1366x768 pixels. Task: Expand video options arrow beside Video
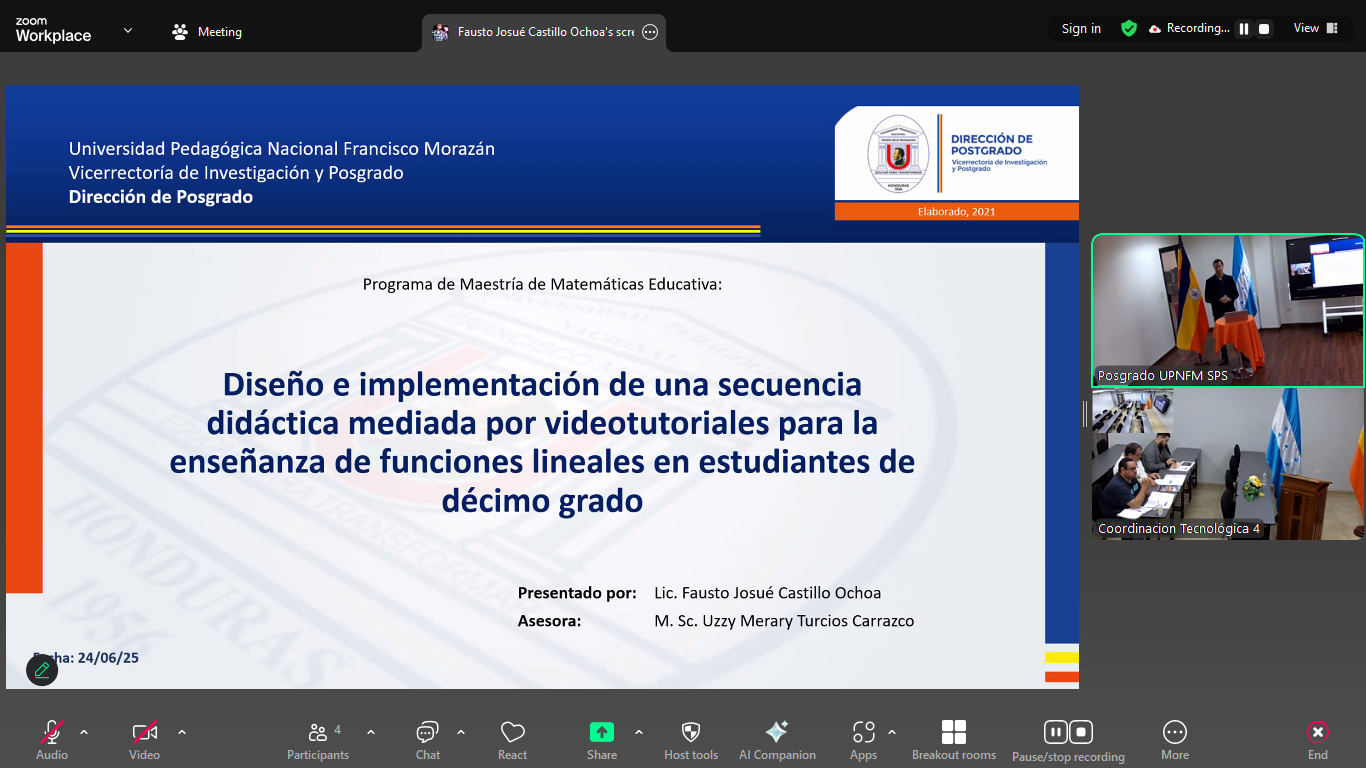[182, 732]
